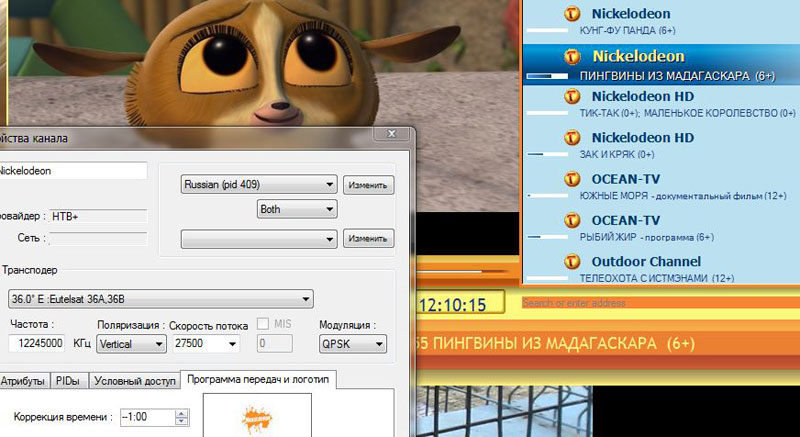Image resolution: width=800 pixels, height=437 pixels.
Task: Switch to the Атрибуты tab
Action: tap(22, 381)
